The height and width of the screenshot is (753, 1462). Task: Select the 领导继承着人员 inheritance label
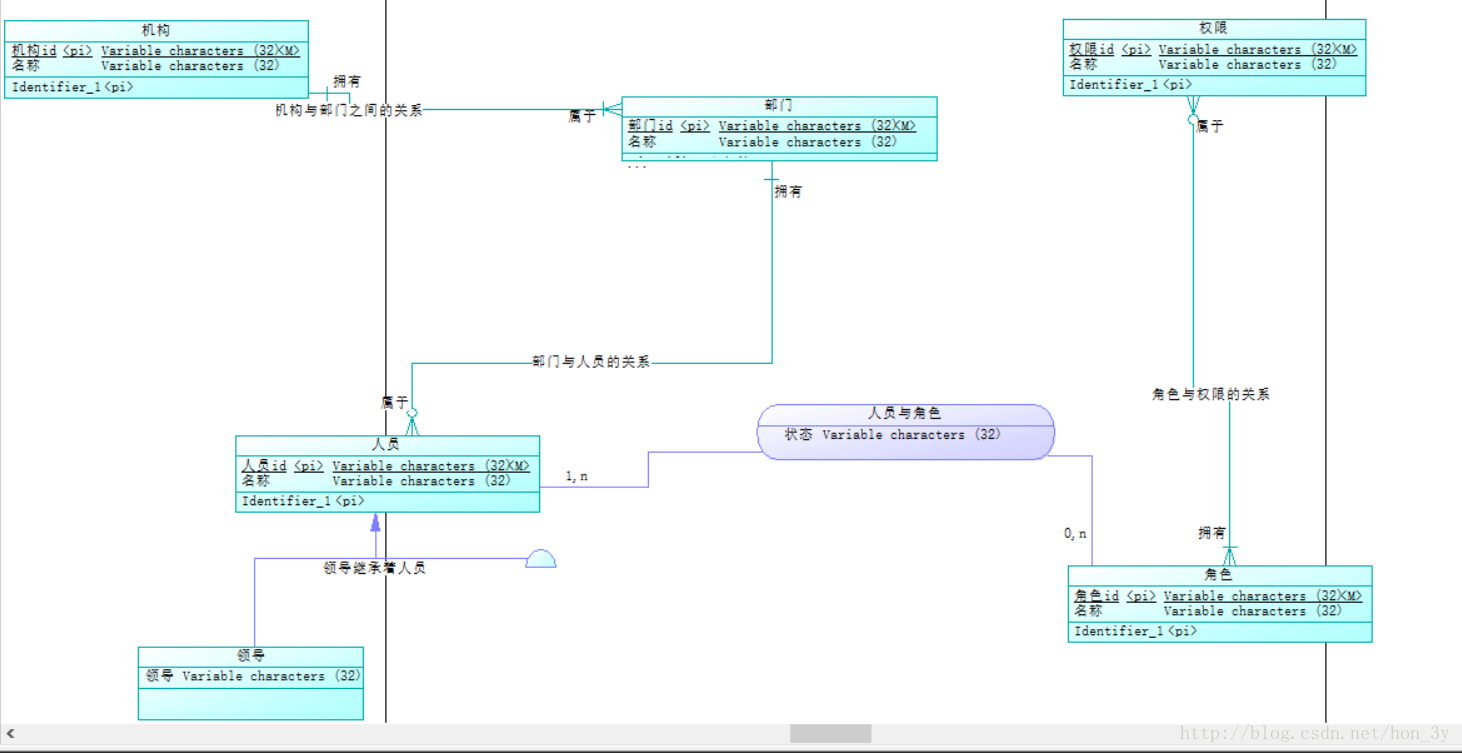click(x=374, y=568)
